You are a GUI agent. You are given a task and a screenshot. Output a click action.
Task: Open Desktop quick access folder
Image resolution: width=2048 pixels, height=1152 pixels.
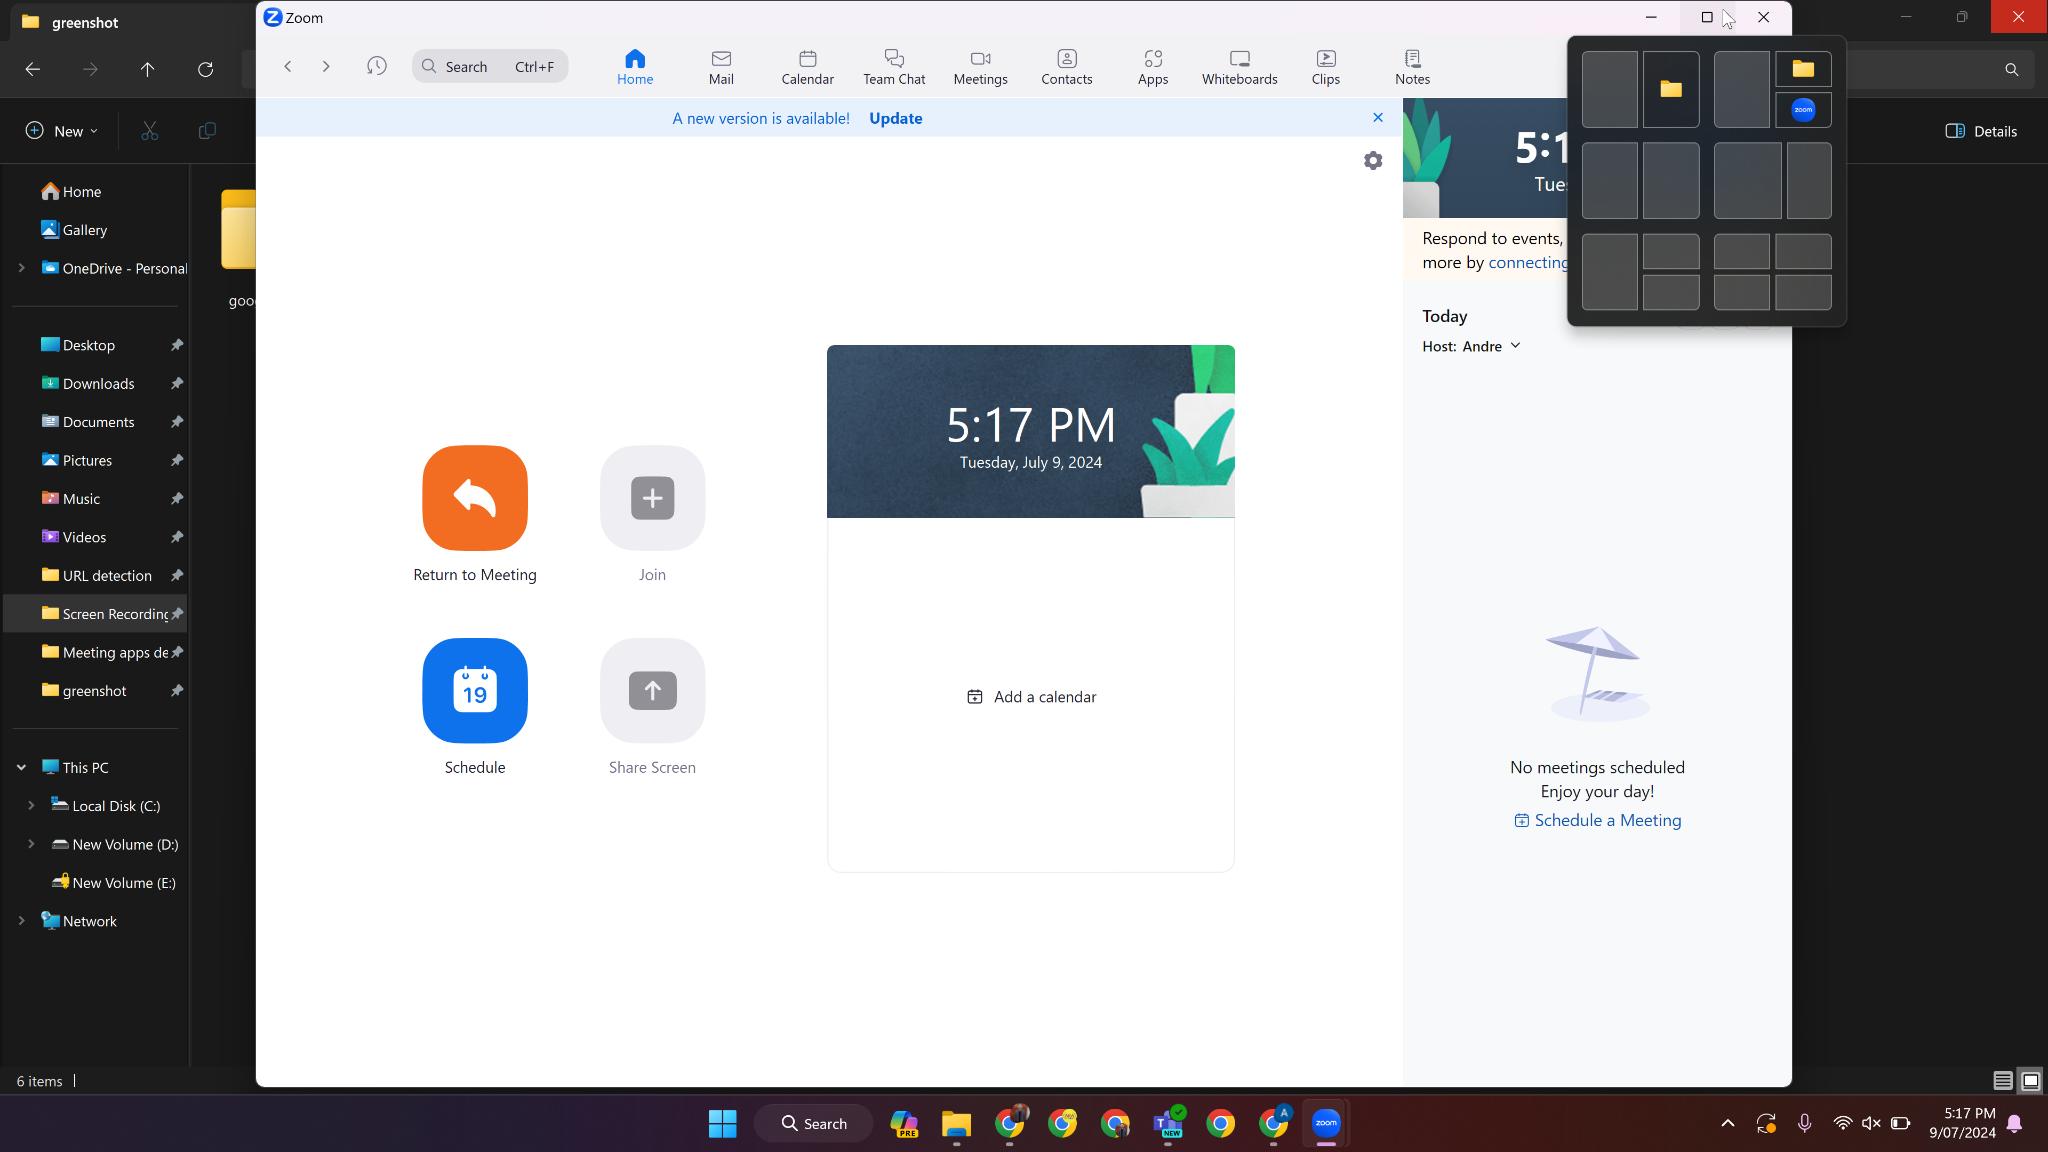pyautogui.click(x=88, y=345)
